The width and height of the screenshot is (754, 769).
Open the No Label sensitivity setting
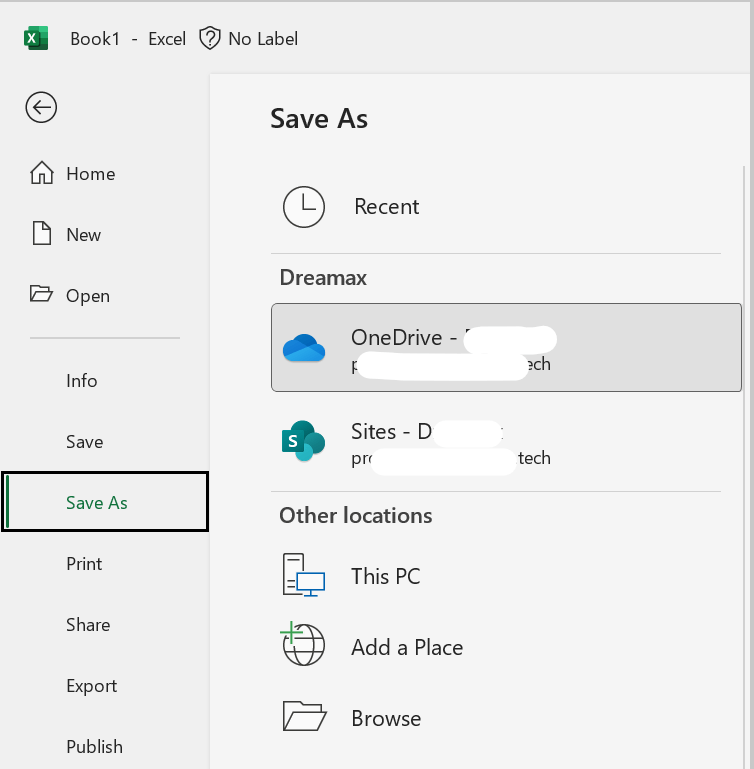click(x=249, y=38)
